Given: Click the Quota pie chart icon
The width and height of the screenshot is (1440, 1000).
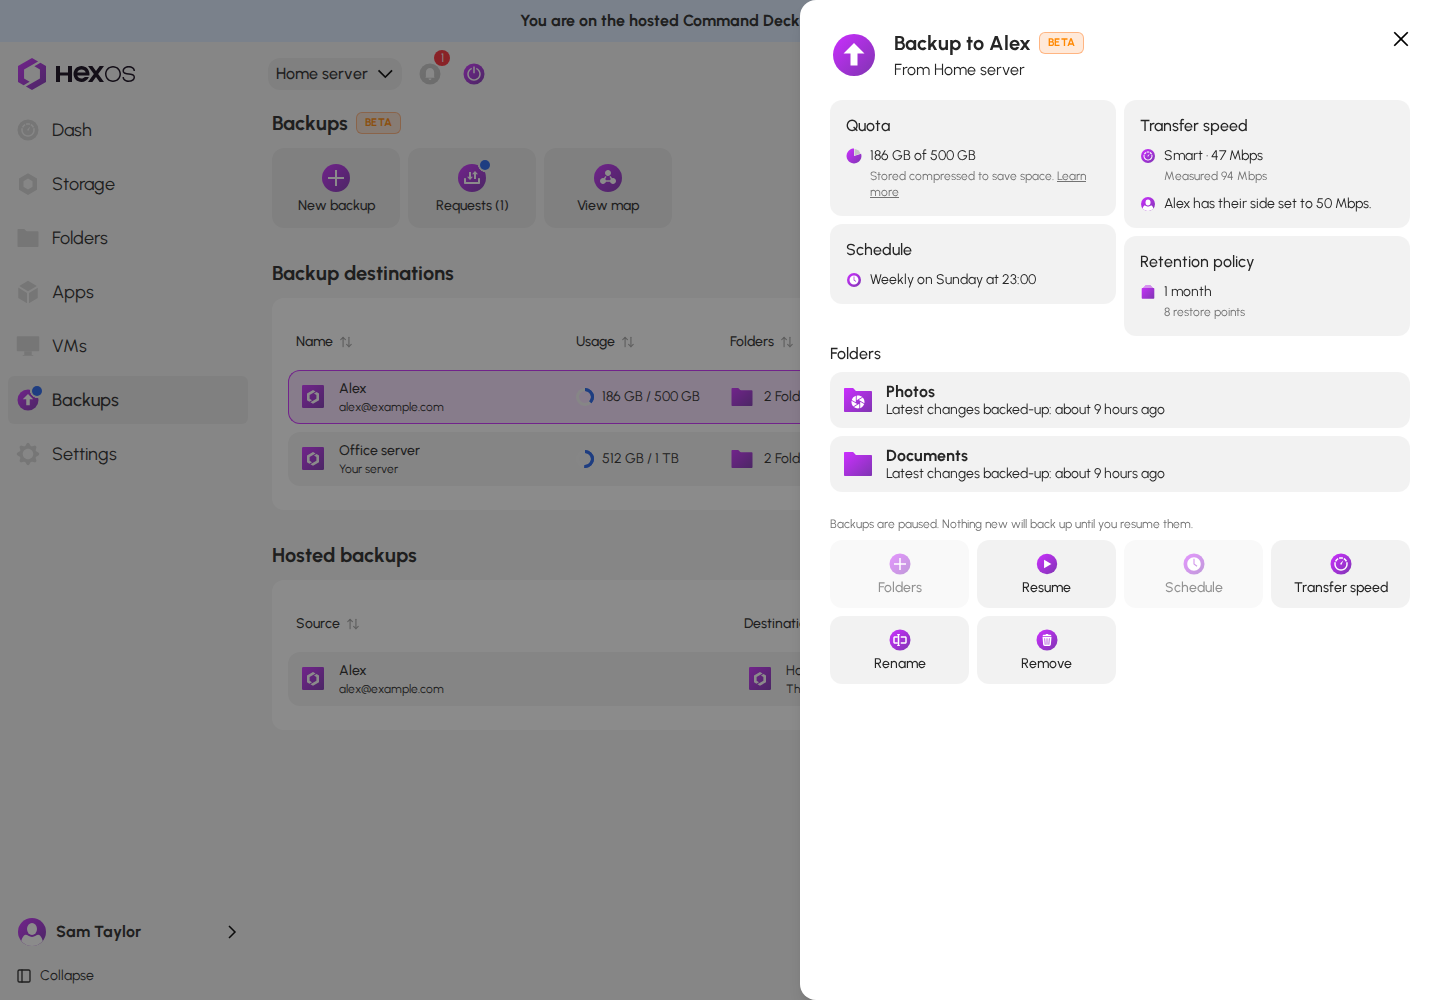Looking at the screenshot, I should tap(854, 156).
